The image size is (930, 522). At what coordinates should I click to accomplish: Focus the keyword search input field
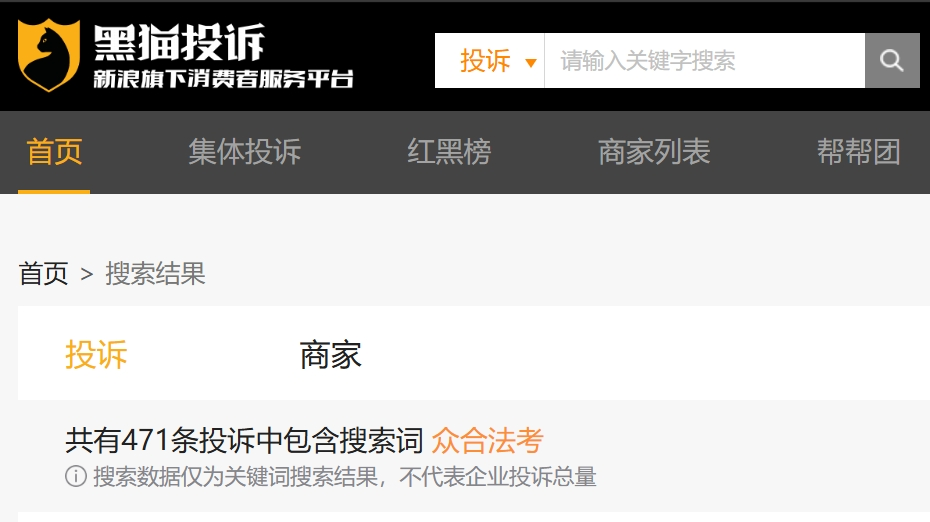pyautogui.click(x=705, y=61)
